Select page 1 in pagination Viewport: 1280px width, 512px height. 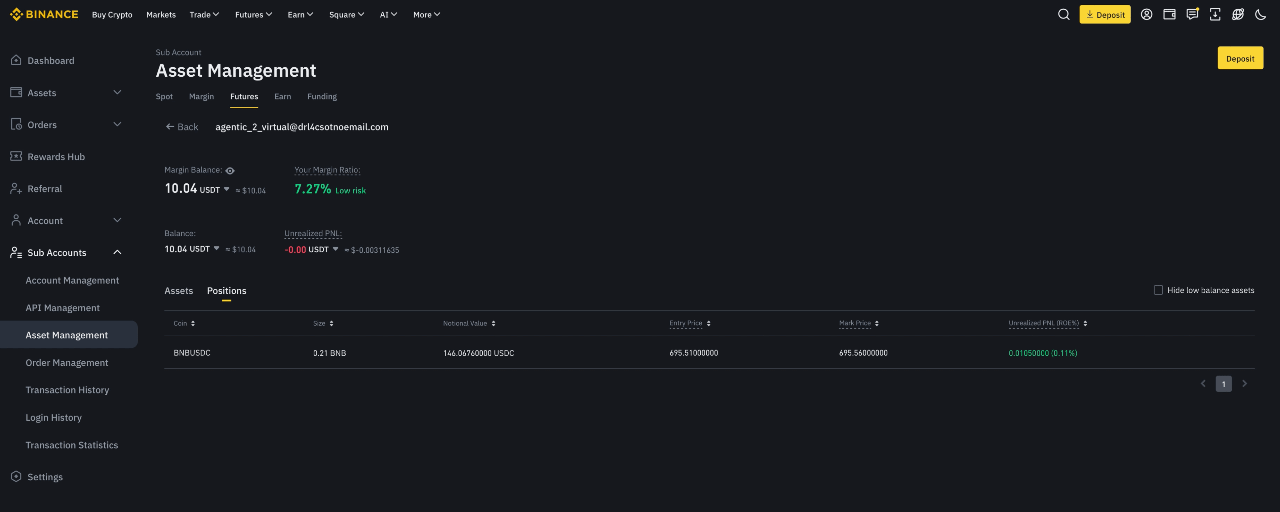(1224, 384)
